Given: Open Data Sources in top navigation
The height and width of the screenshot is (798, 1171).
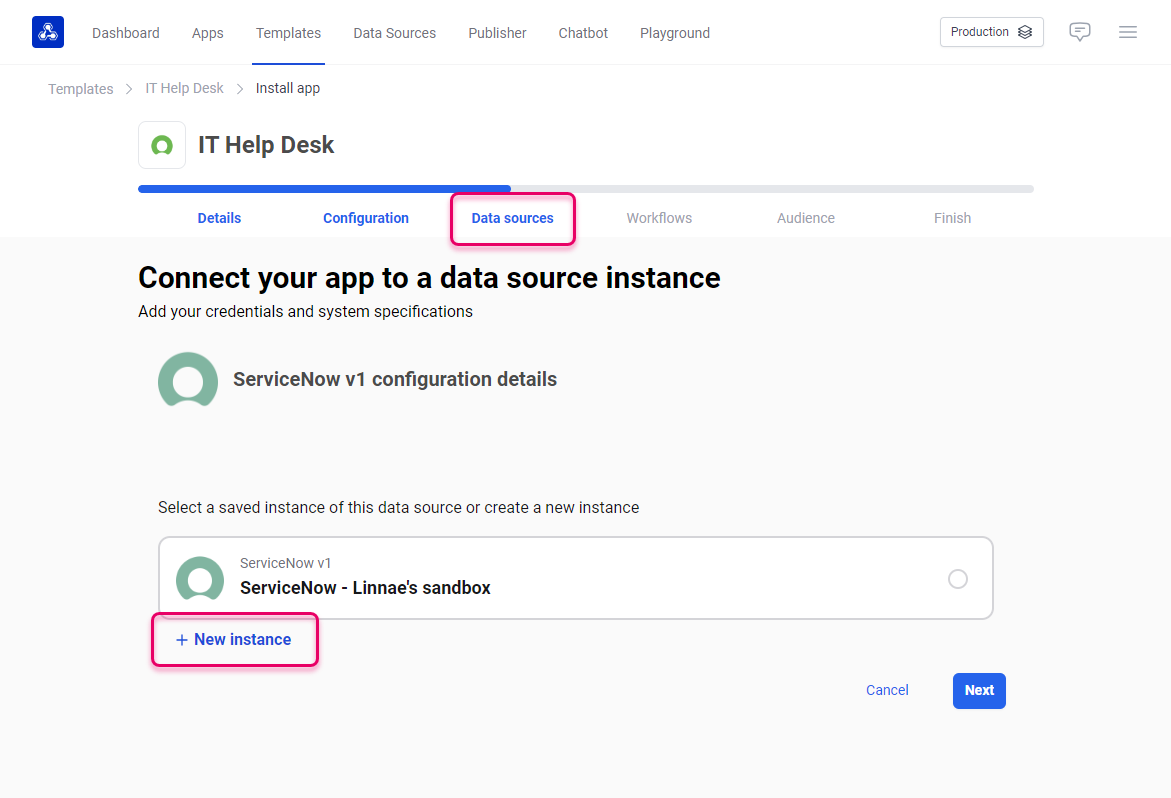Looking at the screenshot, I should point(394,33).
